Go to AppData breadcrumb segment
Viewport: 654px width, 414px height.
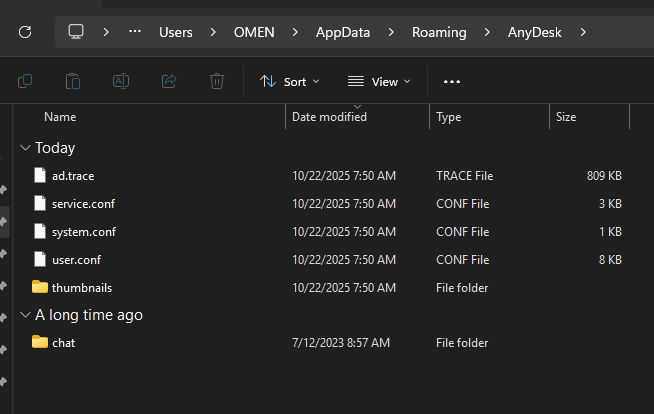343,32
